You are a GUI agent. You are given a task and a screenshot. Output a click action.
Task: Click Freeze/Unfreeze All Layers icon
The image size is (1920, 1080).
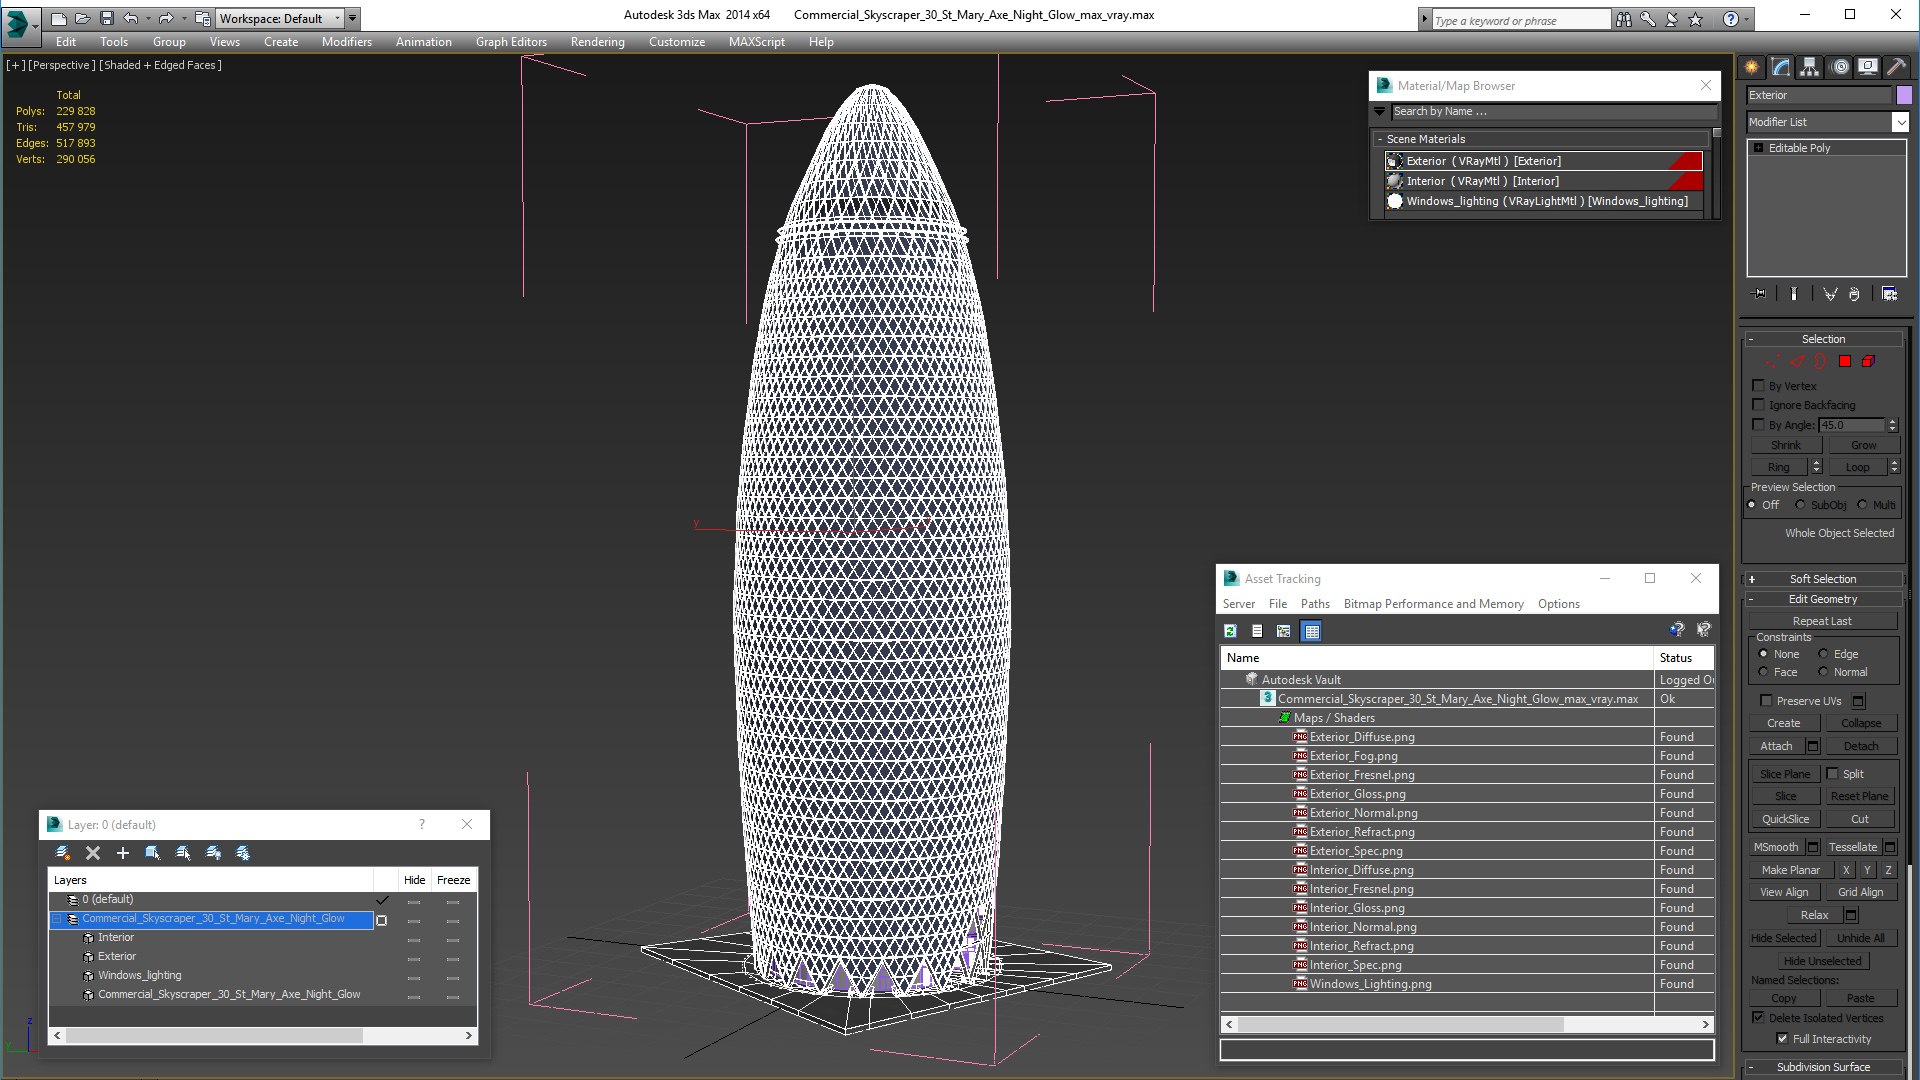[243, 853]
